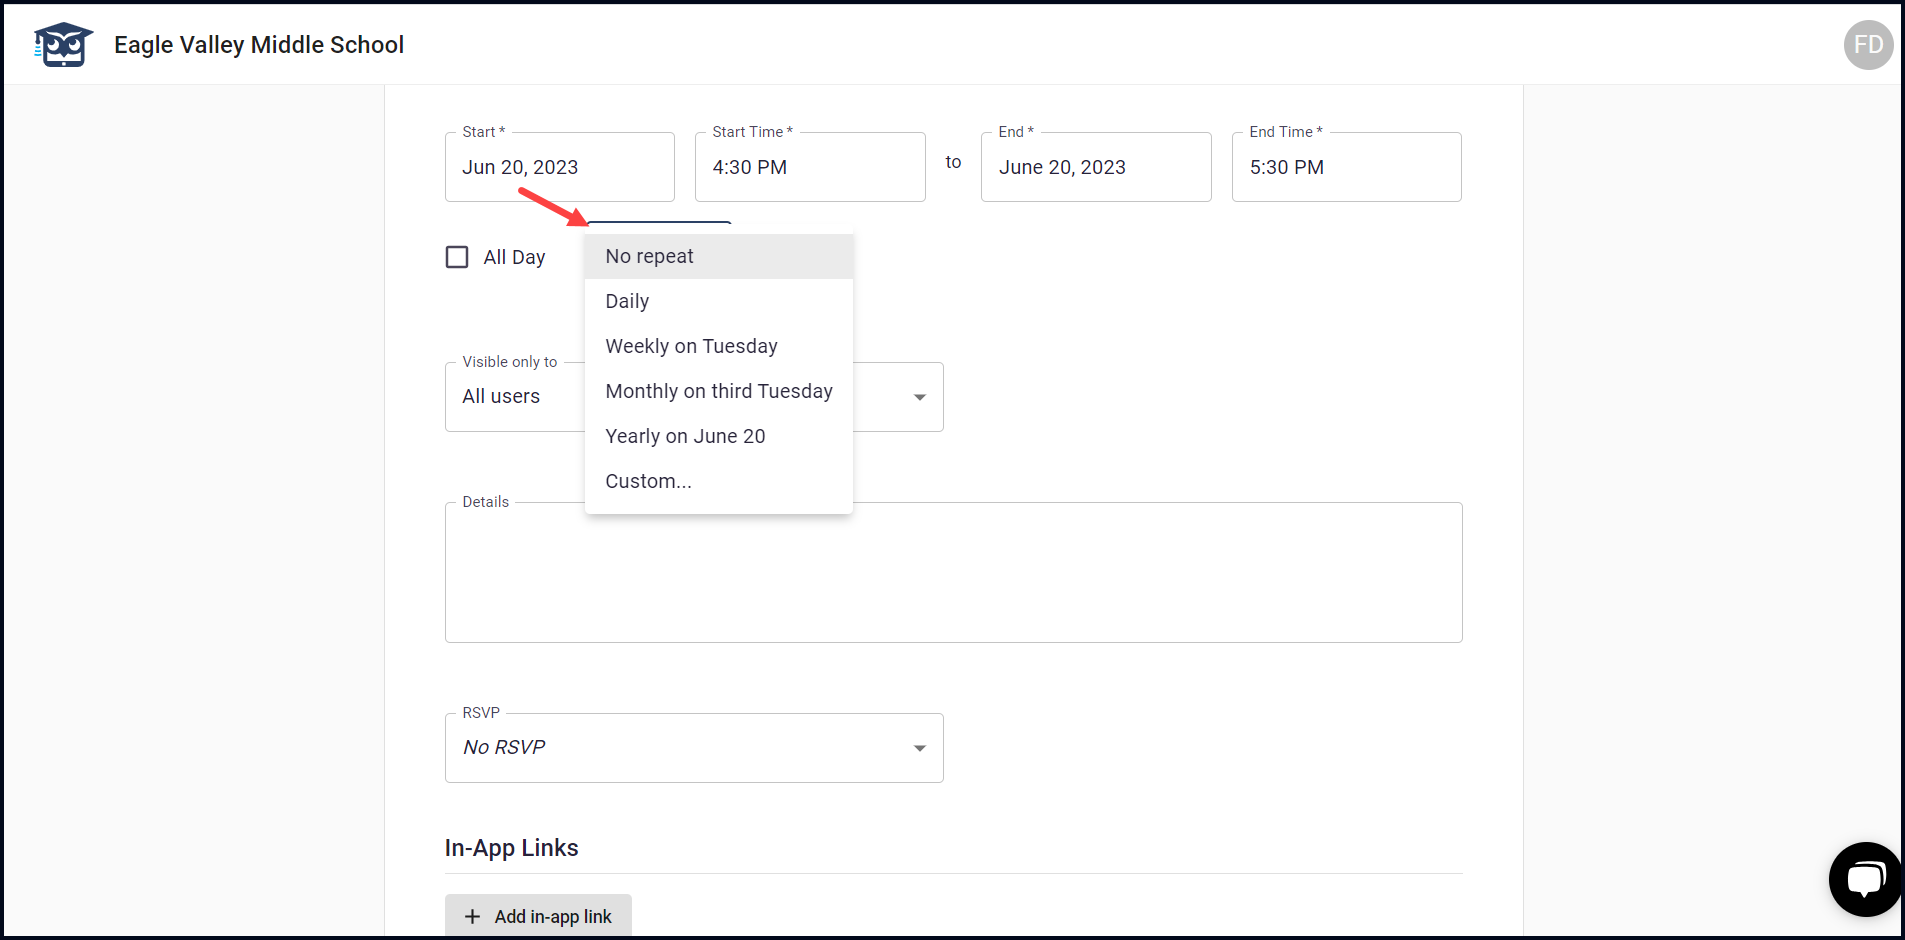
Task: Open the FD user avatar menu
Action: pos(1868,45)
